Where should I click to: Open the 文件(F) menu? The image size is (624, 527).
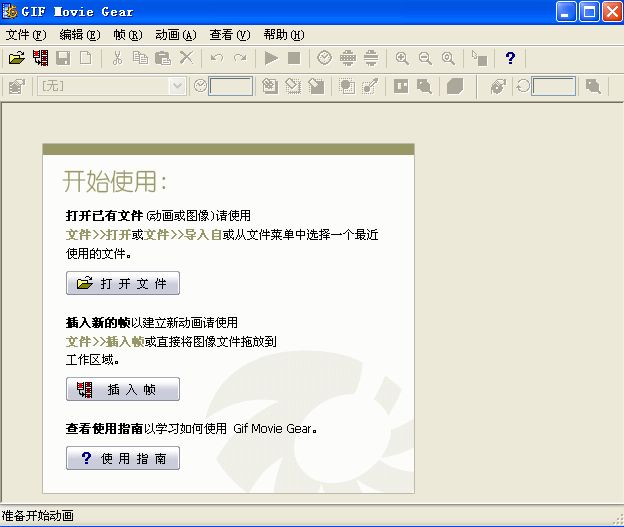coord(26,35)
